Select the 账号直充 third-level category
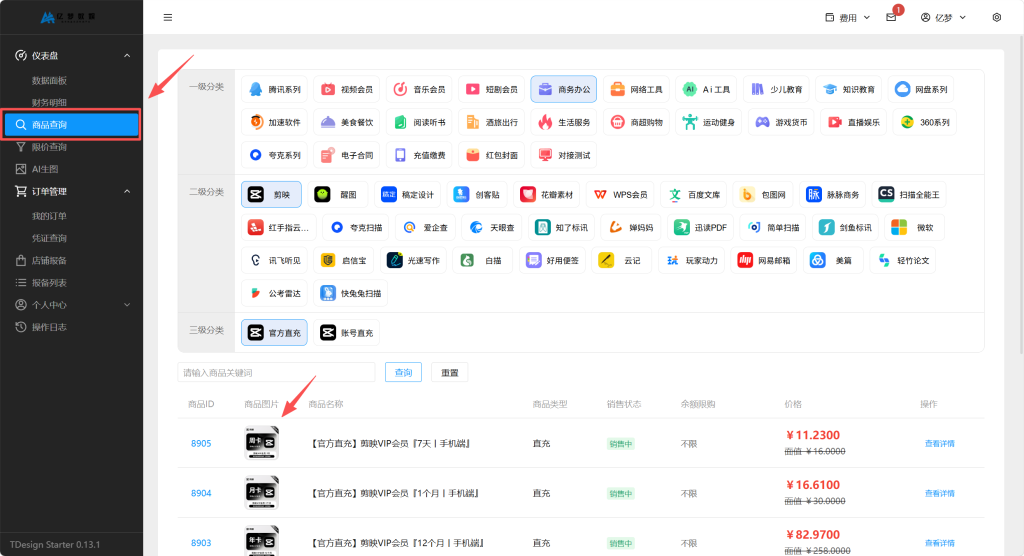The height and width of the screenshot is (556, 1024). [347, 333]
